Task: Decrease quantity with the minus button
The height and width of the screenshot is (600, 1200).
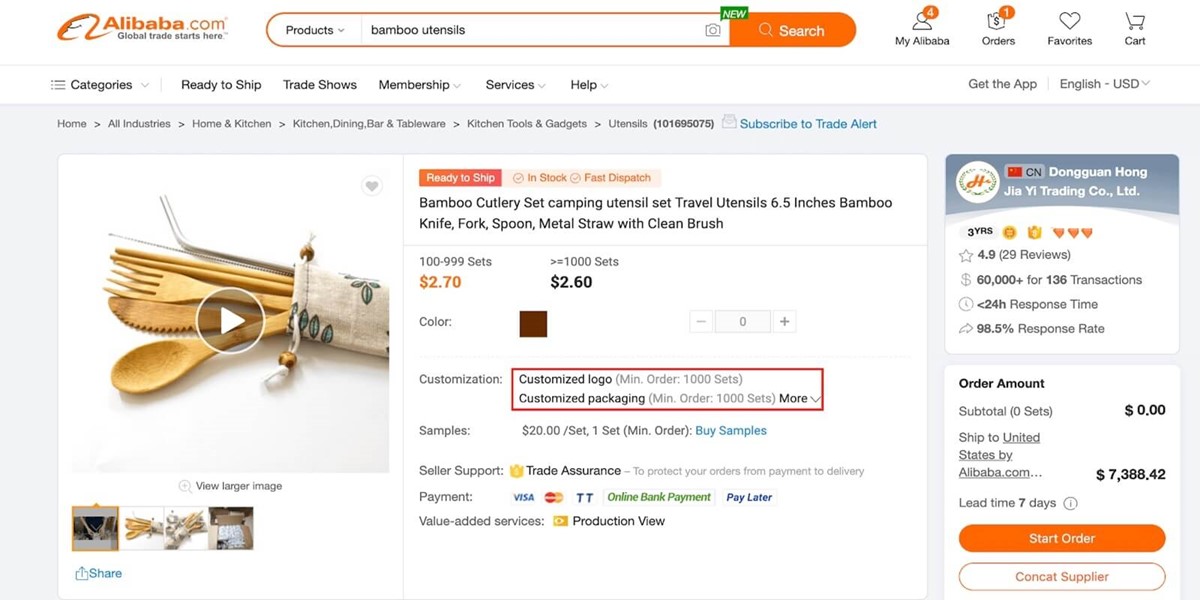Action: point(701,322)
